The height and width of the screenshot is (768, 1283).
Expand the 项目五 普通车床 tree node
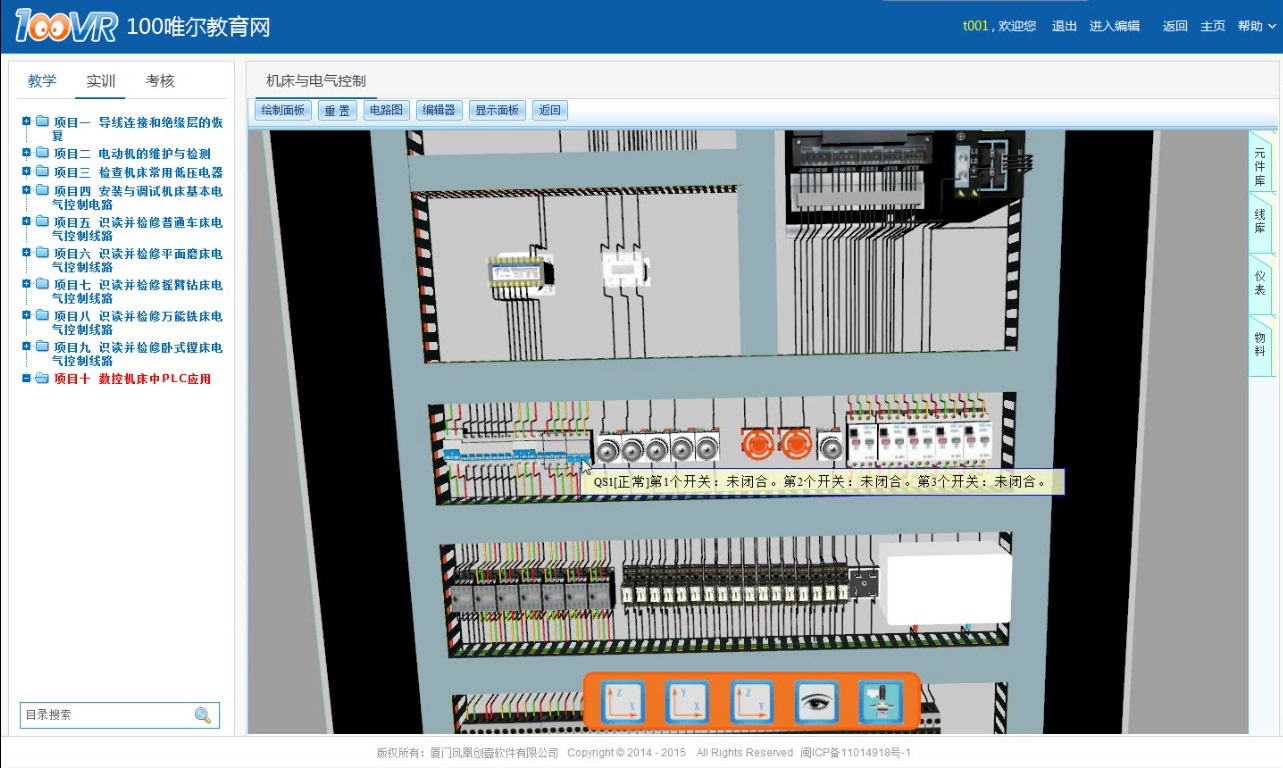tap(27, 222)
